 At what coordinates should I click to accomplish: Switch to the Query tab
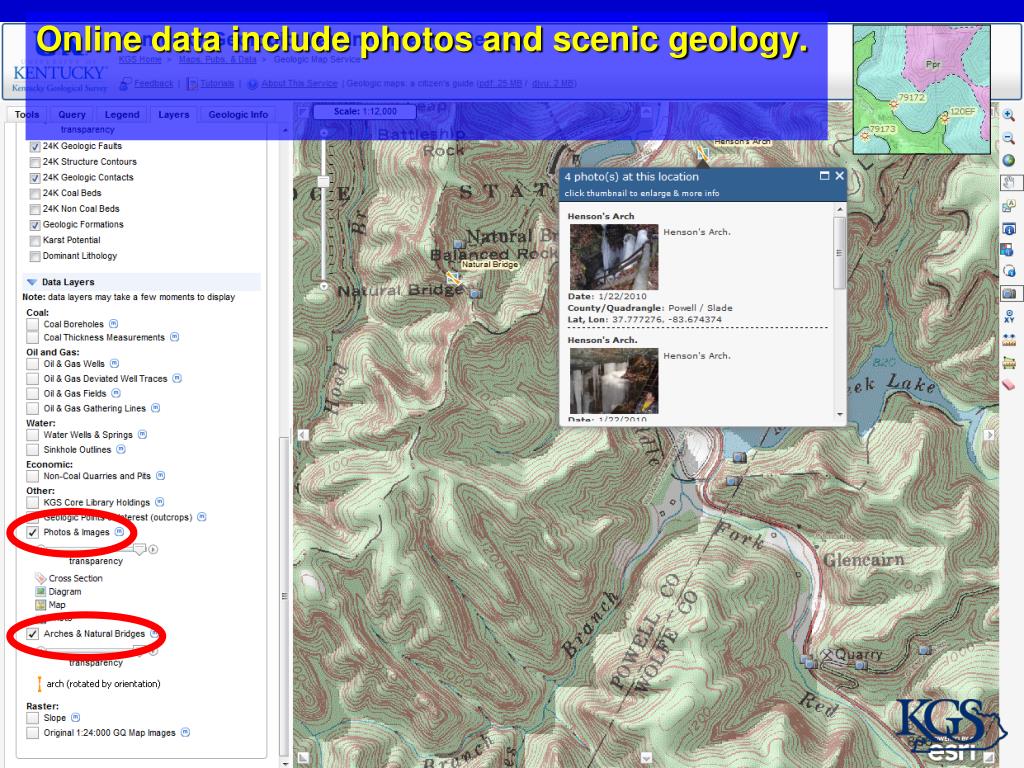point(72,114)
